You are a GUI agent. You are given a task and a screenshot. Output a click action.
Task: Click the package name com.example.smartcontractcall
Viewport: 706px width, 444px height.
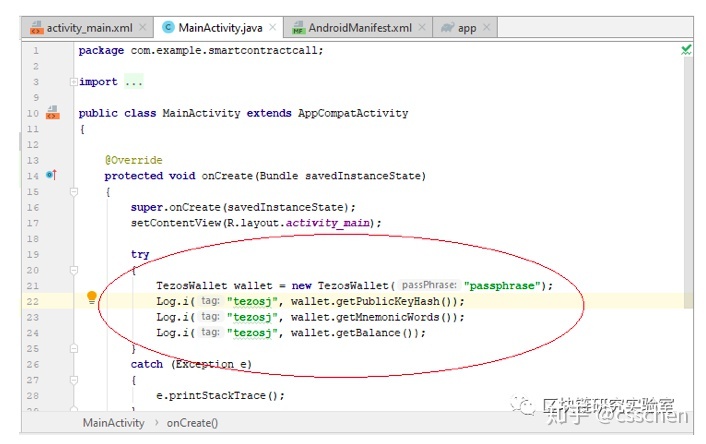[224, 50]
